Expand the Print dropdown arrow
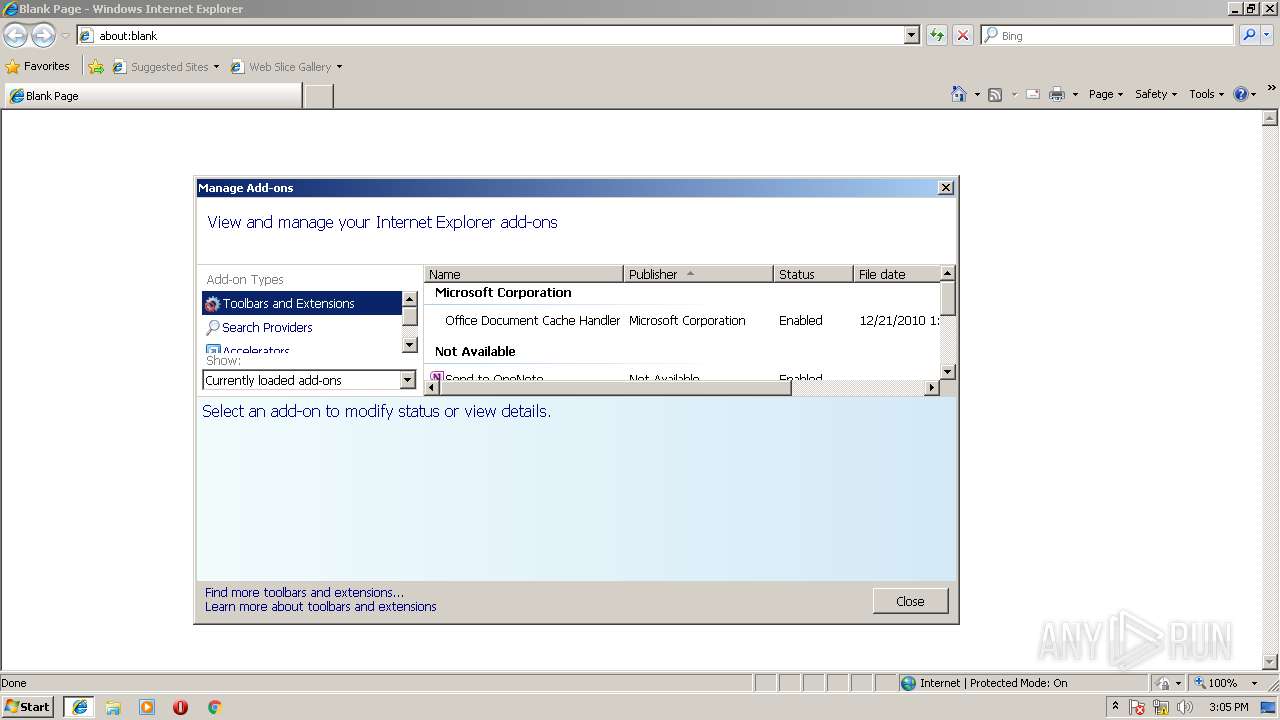The image size is (1280, 720). [1075, 95]
